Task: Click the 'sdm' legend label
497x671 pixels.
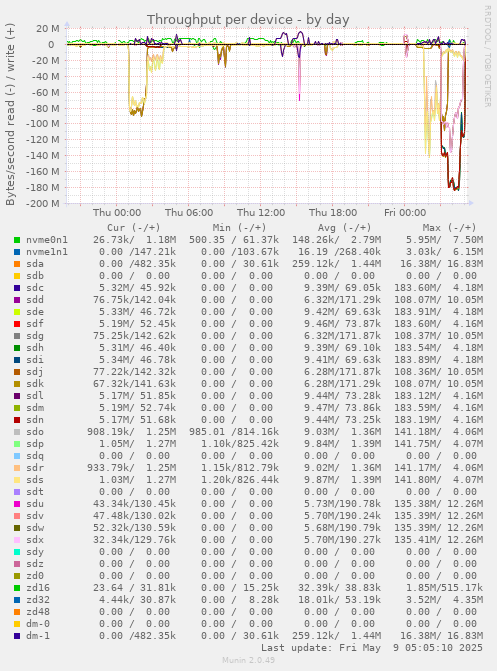Action: point(35,408)
